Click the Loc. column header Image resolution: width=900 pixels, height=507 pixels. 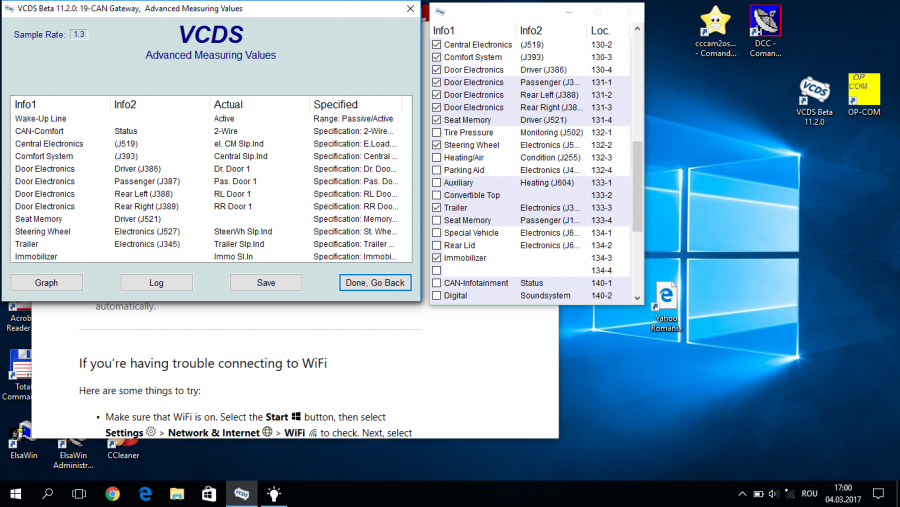[600, 30]
